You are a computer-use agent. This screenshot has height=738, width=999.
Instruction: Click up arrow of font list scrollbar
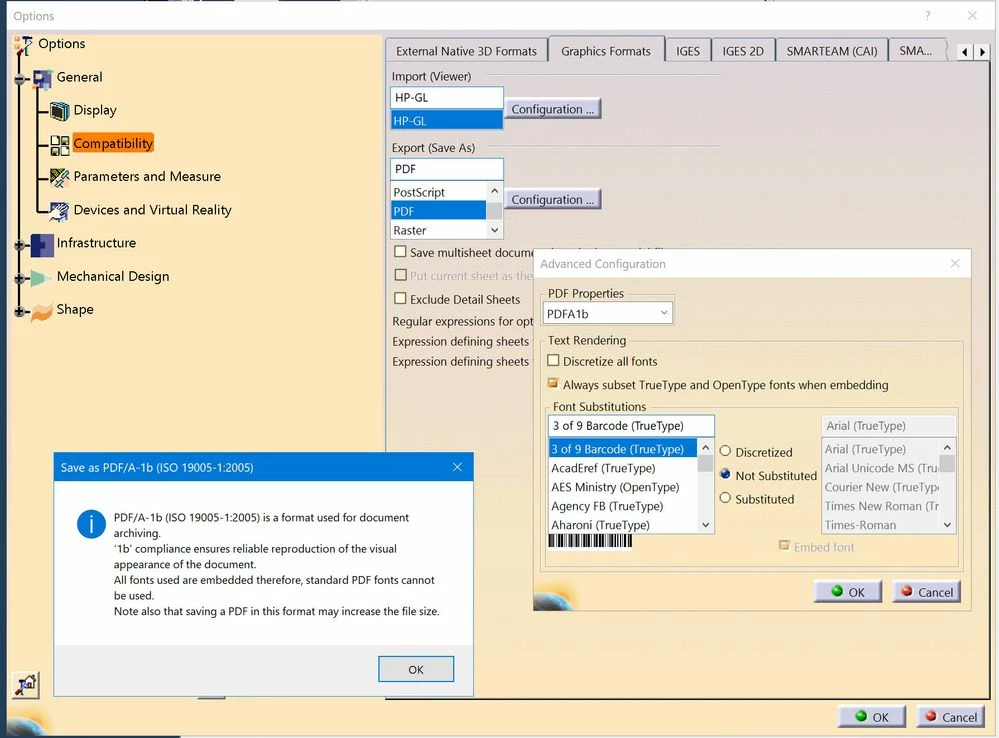(x=705, y=448)
